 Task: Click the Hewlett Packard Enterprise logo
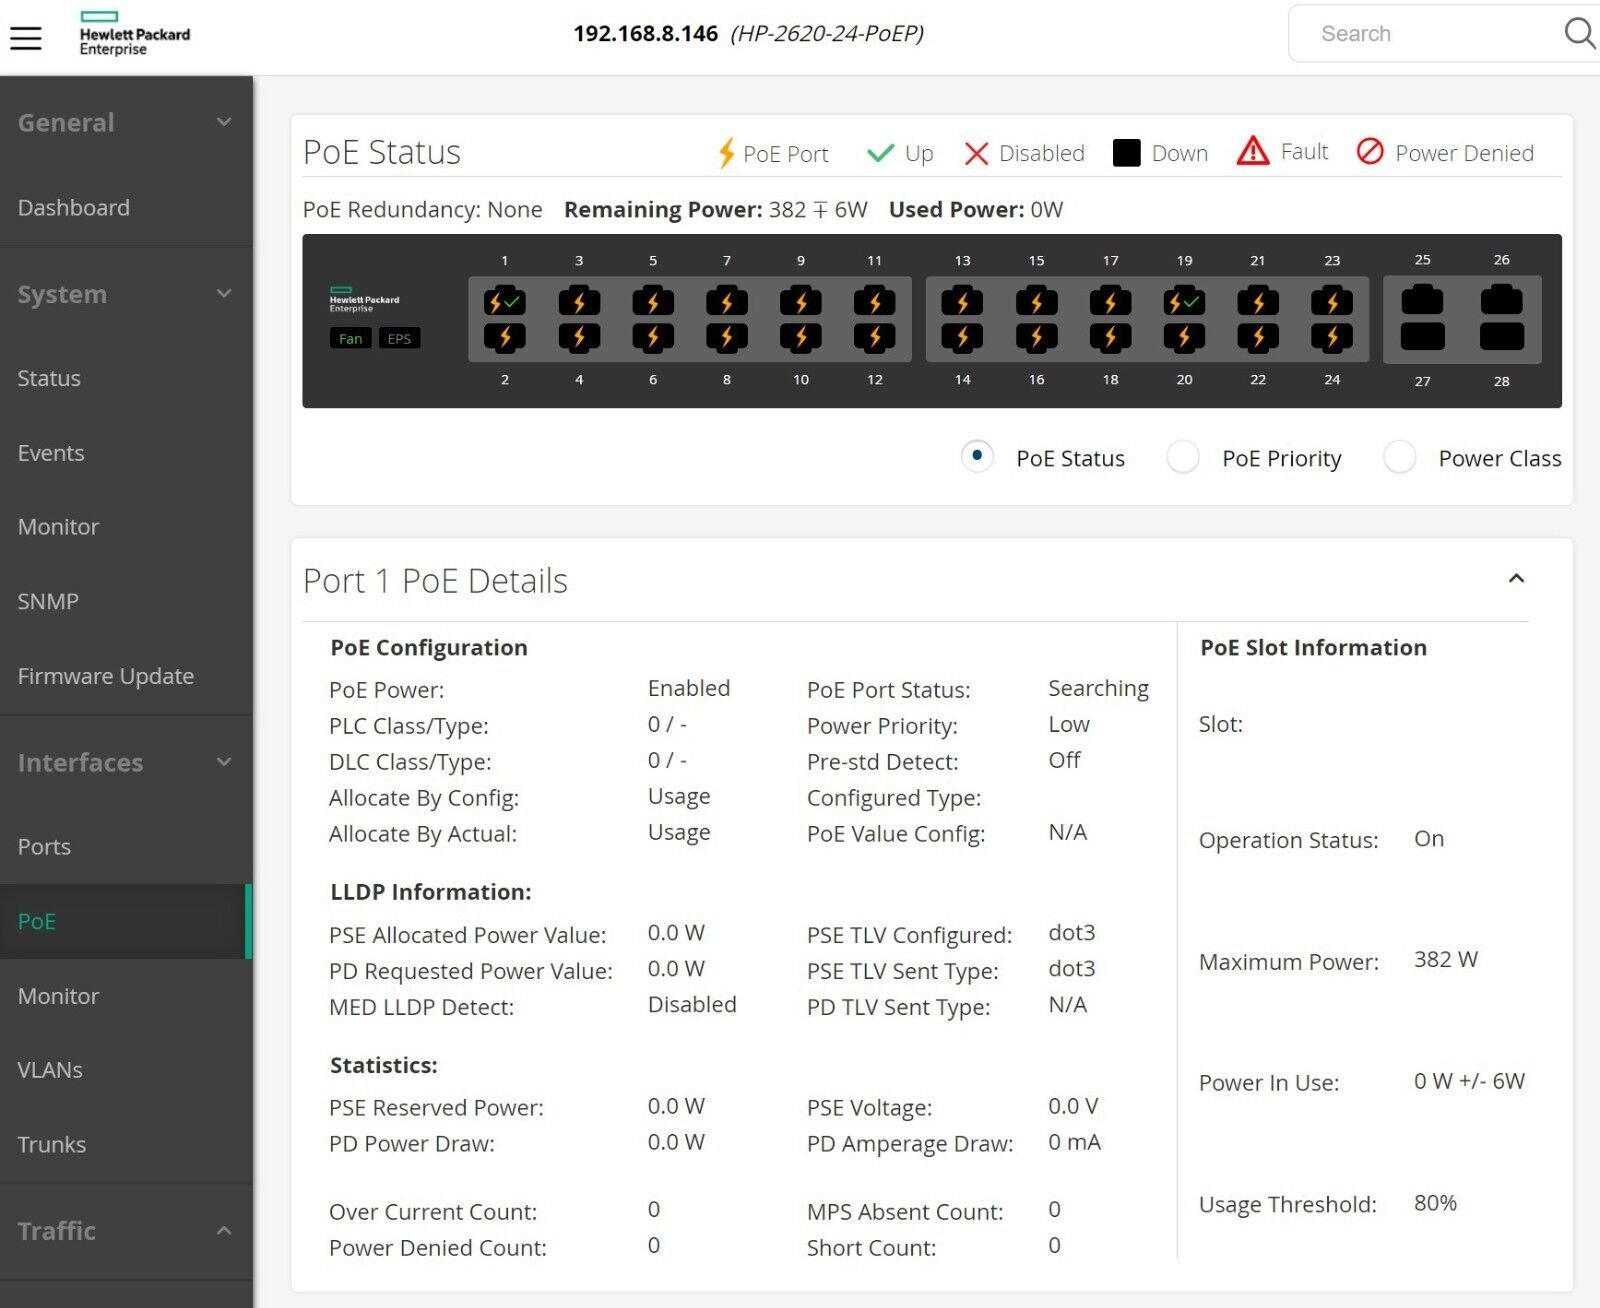[134, 34]
